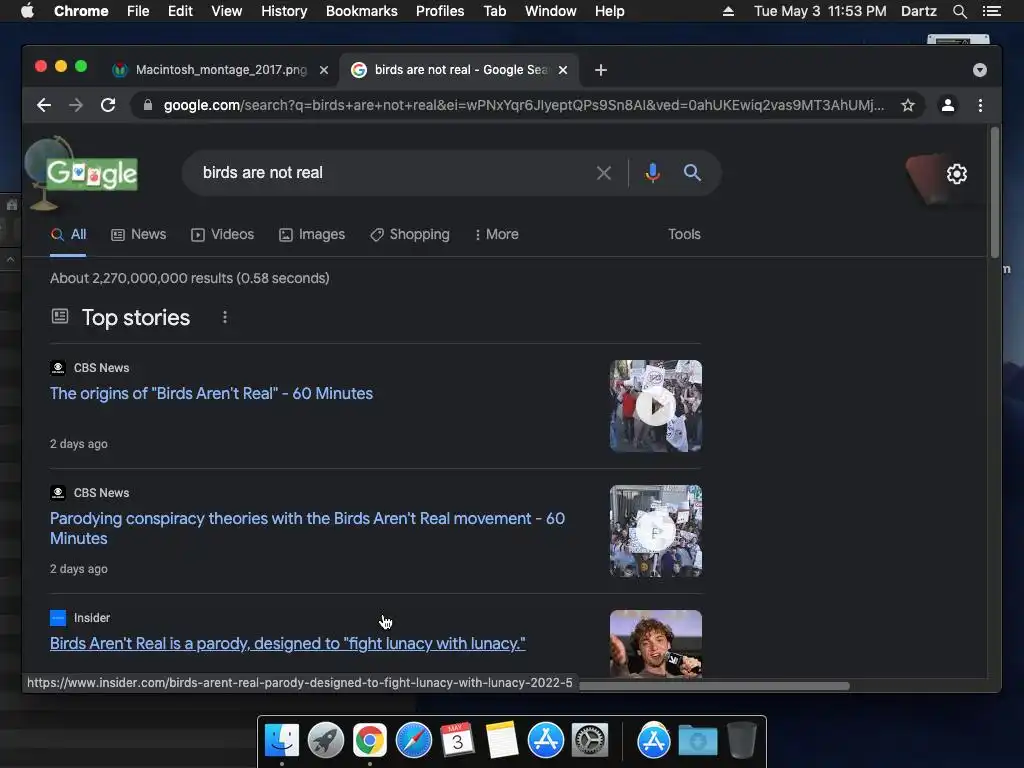Clear the search query with X
Screen dimensions: 1024x768
point(604,173)
